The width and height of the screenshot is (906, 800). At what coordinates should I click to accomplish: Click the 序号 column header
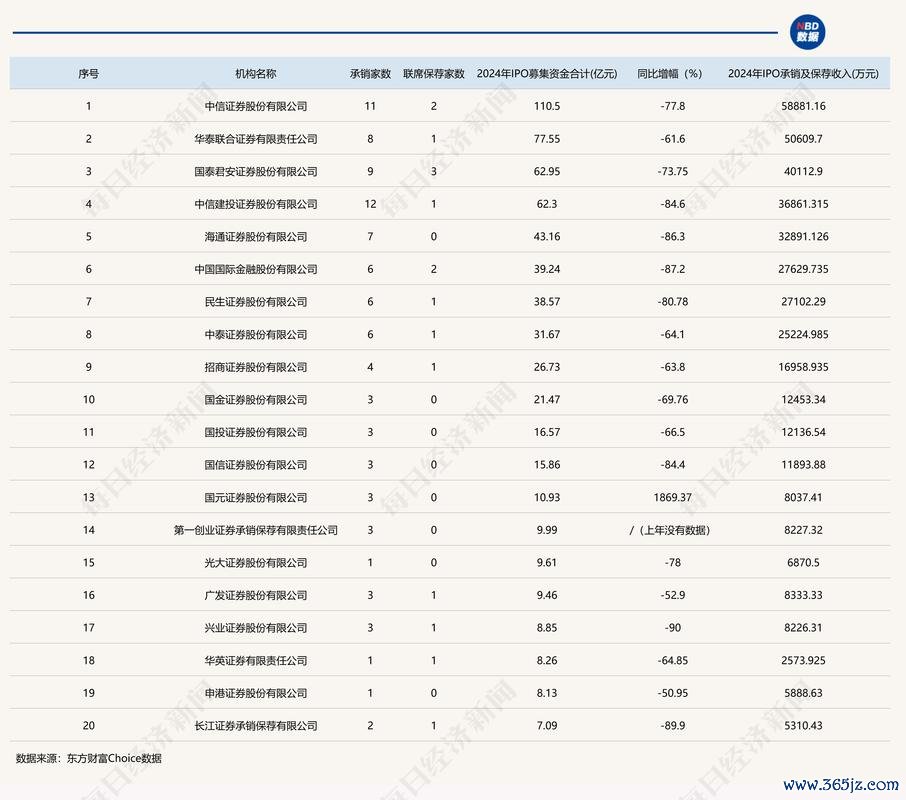click(88, 74)
